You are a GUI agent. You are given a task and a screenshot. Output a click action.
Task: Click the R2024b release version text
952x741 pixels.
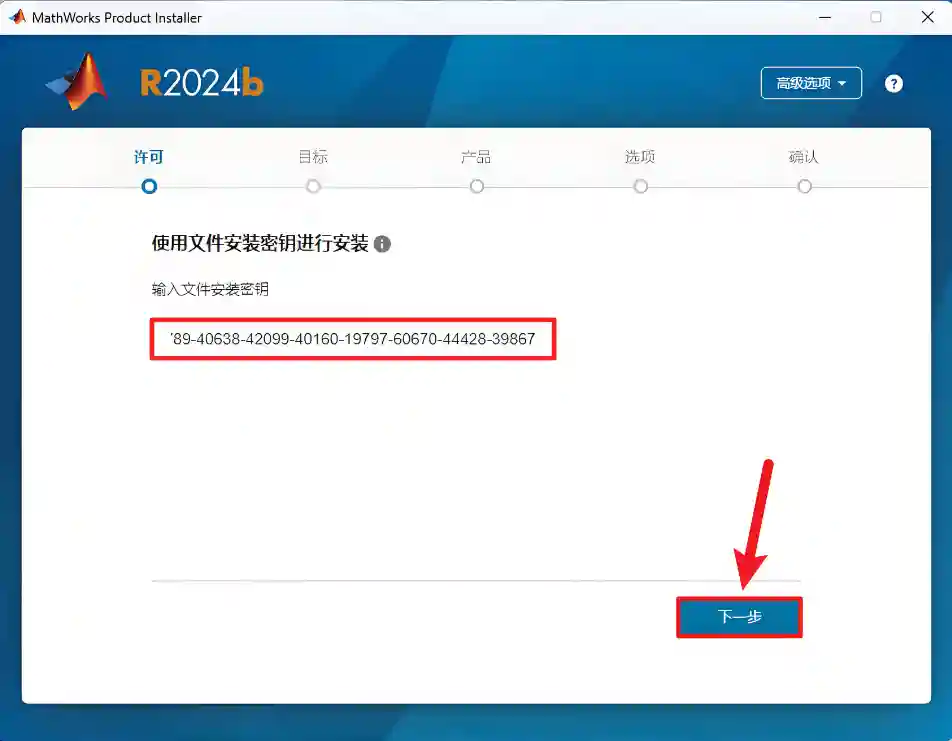[202, 84]
